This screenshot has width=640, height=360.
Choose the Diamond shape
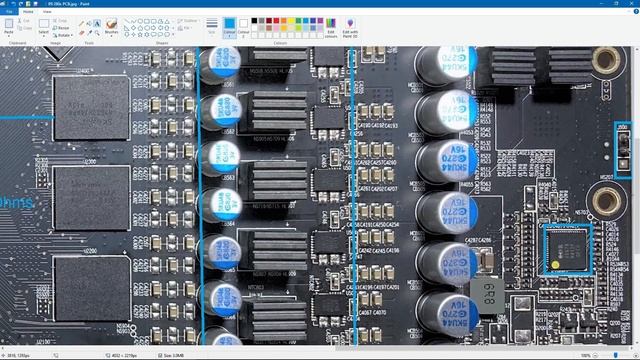133,28
